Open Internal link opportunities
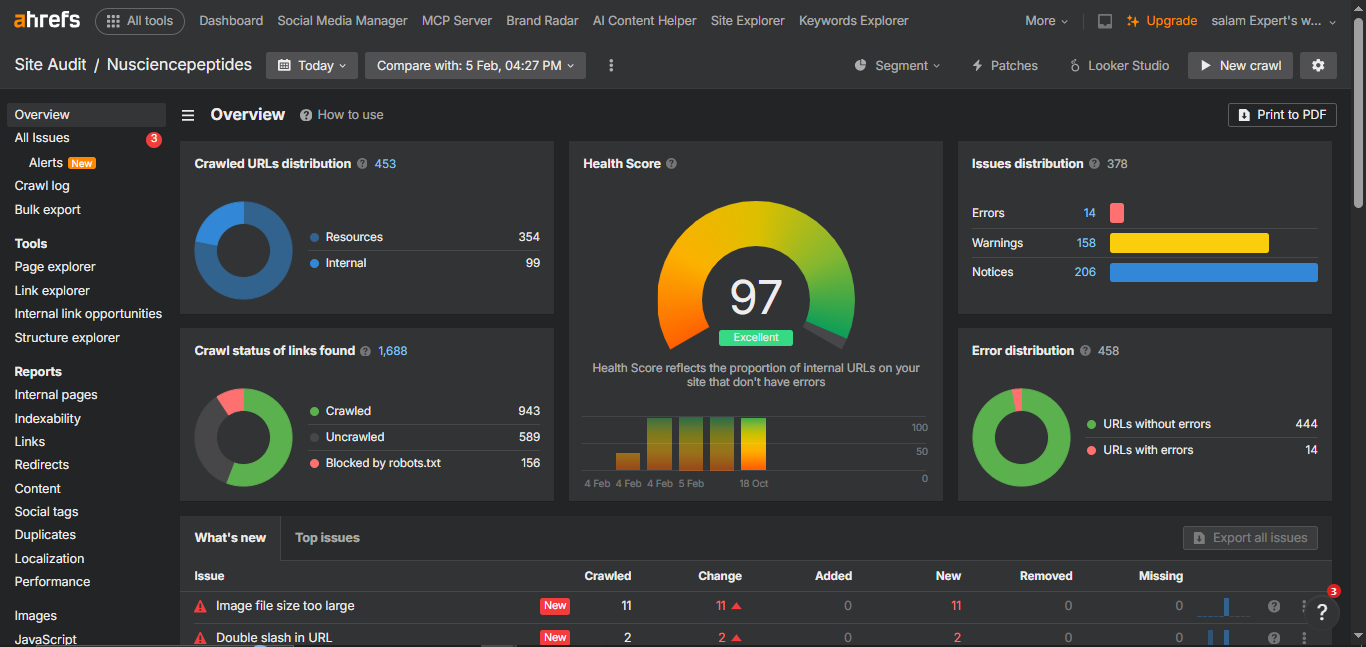 [88, 314]
